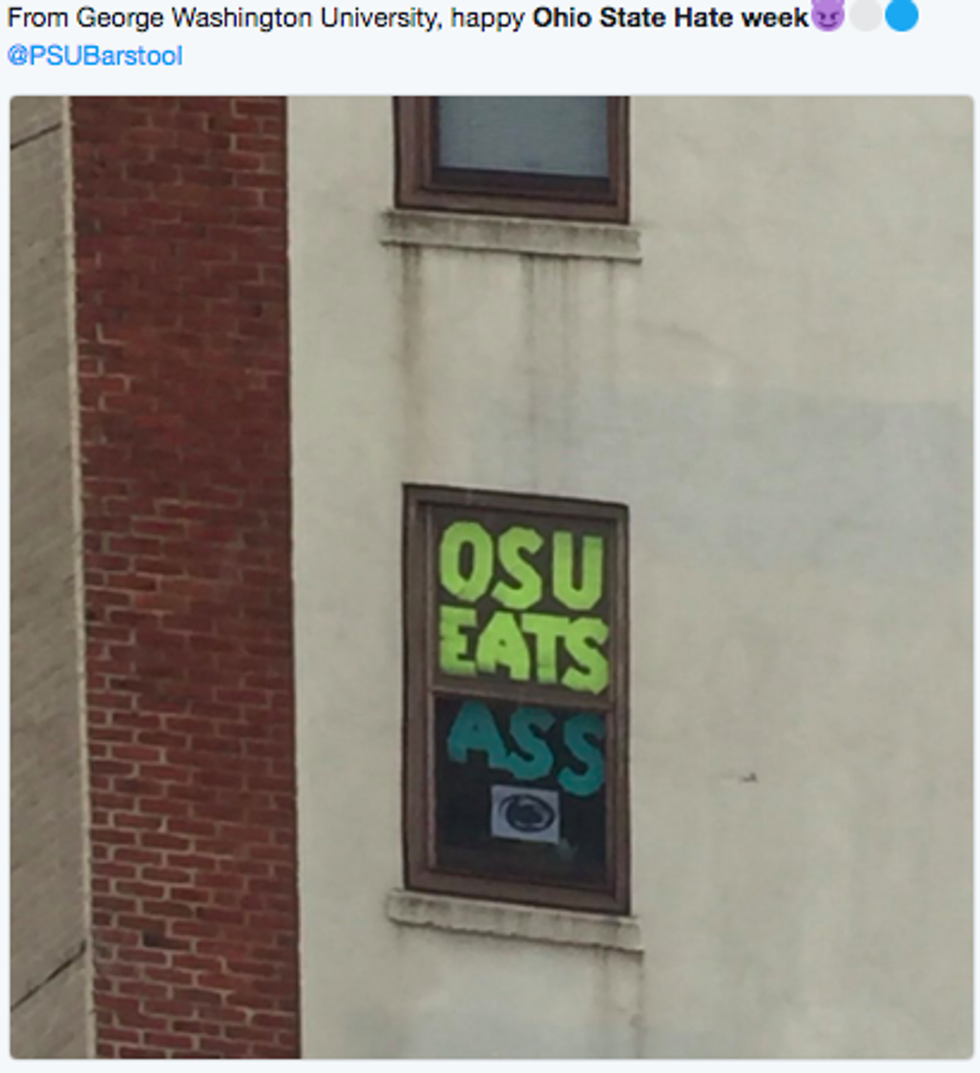Click the blue circle emoji
This screenshot has height=1073, width=980.
click(902, 15)
